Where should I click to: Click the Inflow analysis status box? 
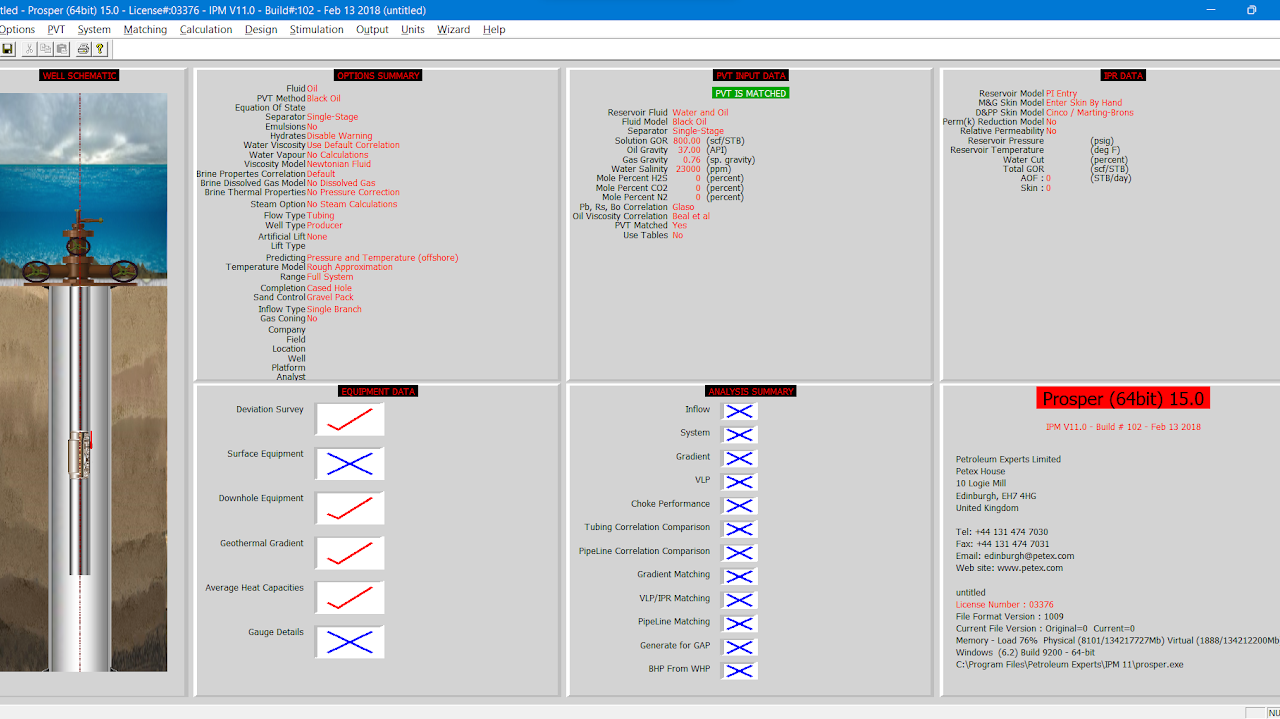739,411
